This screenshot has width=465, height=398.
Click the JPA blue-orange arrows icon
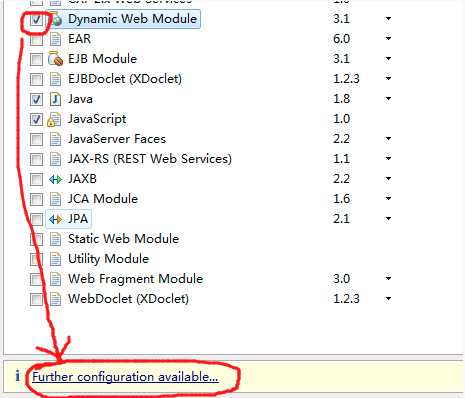coord(55,219)
